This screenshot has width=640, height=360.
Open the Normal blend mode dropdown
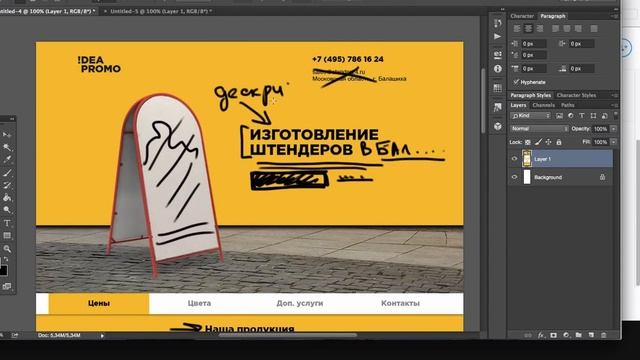pyautogui.click(x=539, y=129)
